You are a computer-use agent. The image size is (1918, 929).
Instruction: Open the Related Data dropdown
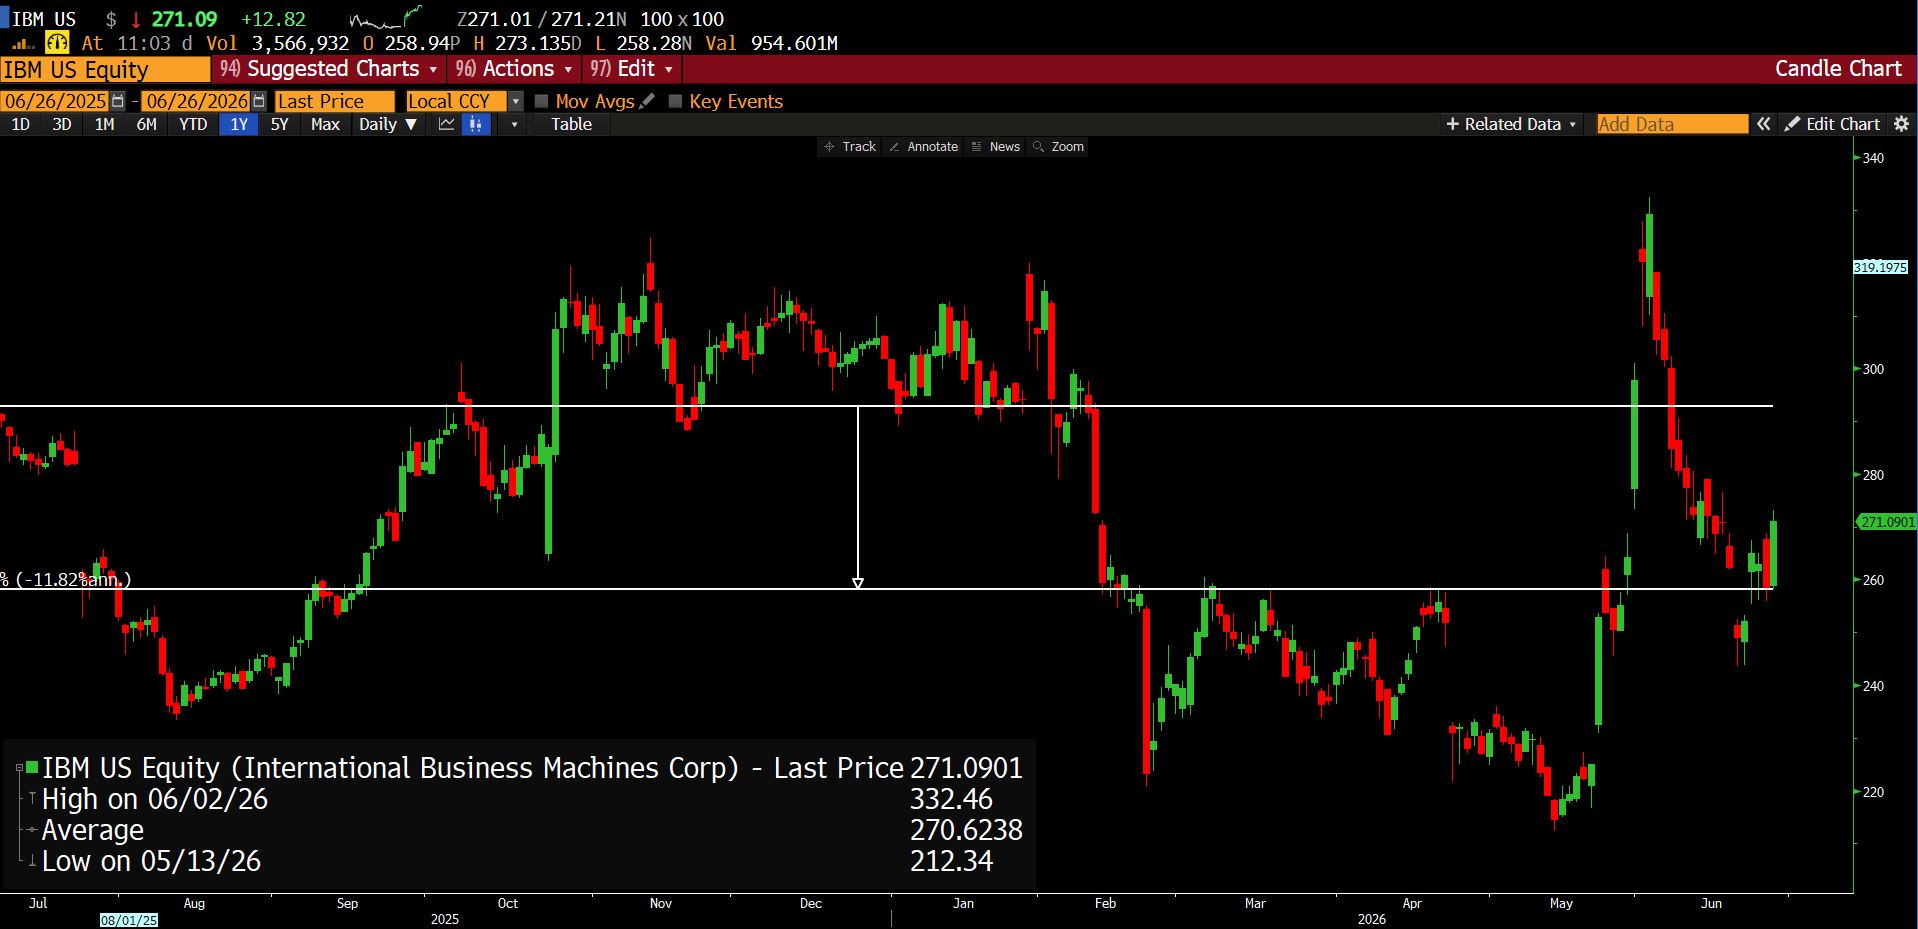[x=1511, y=124]
